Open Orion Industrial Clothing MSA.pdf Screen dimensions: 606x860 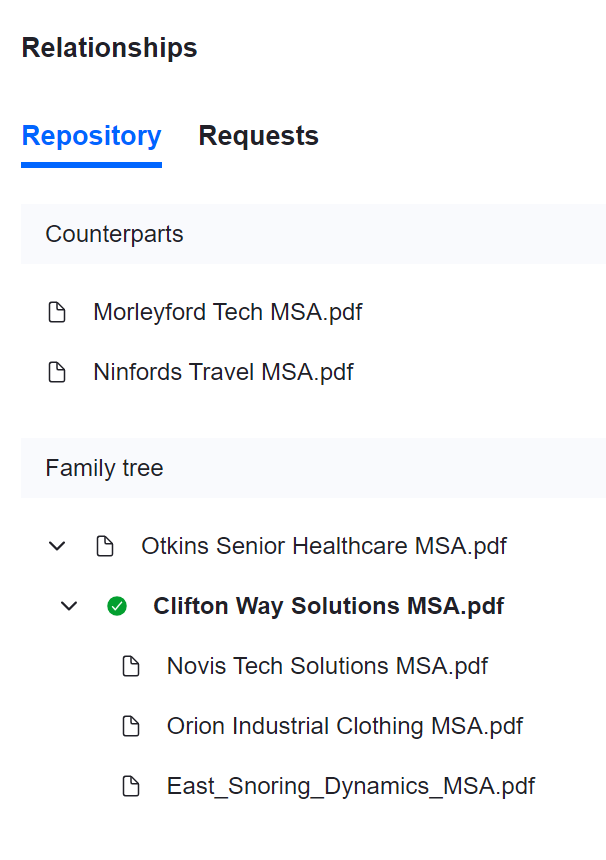344,726
